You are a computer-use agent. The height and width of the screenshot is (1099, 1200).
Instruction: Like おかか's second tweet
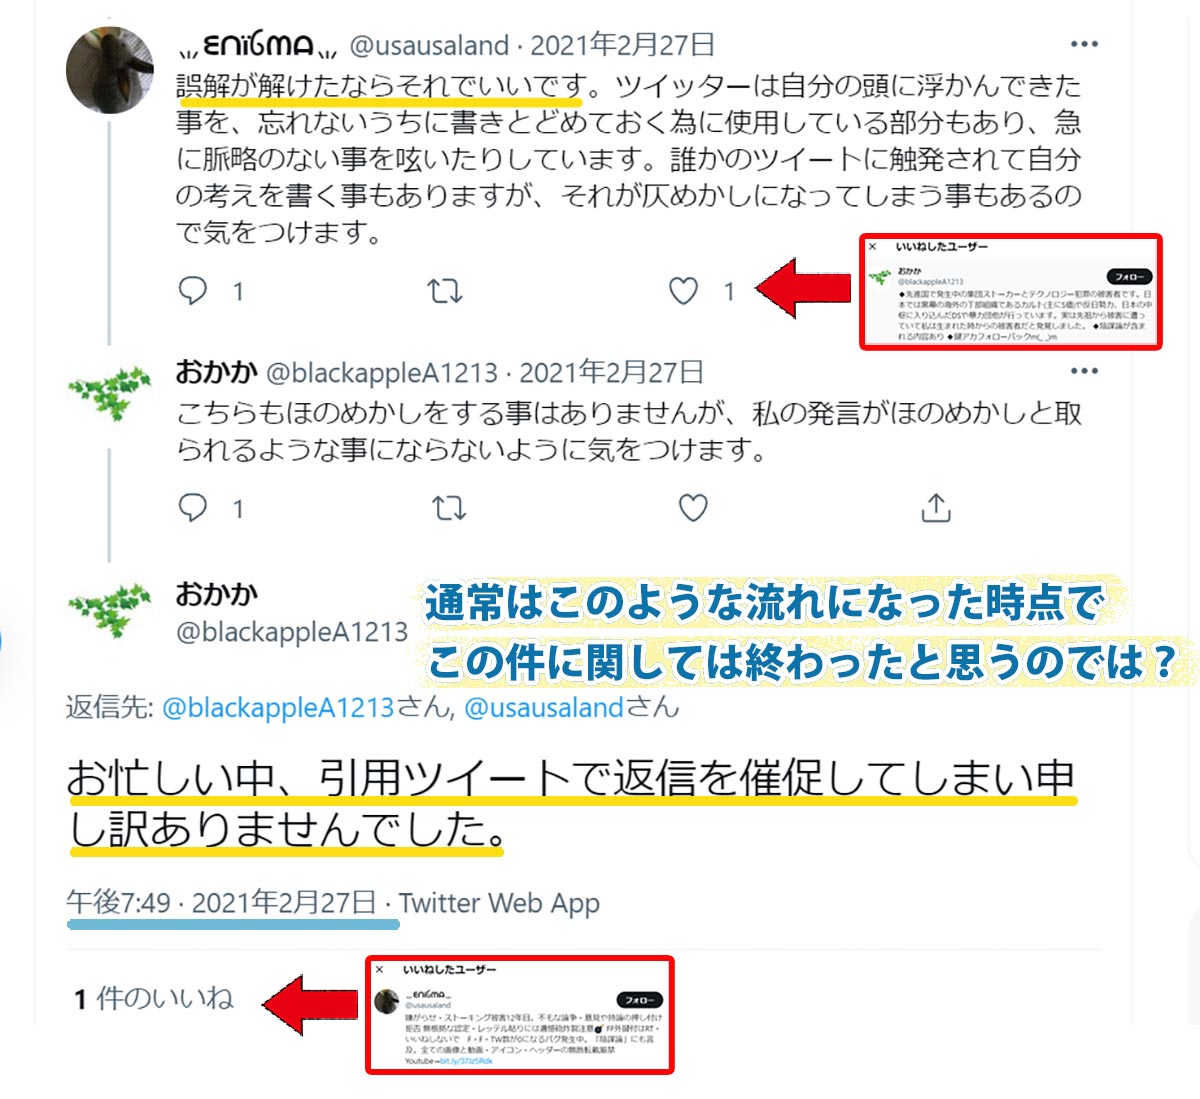[693, 508]
